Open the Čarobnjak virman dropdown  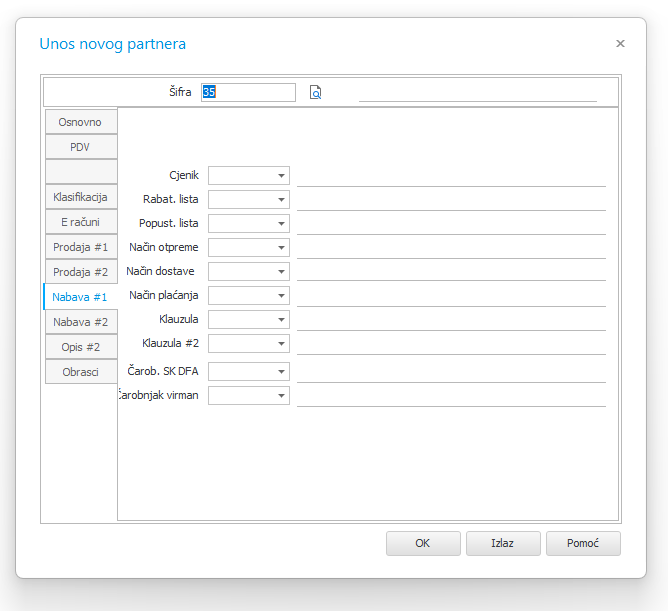tap(281, 395)
